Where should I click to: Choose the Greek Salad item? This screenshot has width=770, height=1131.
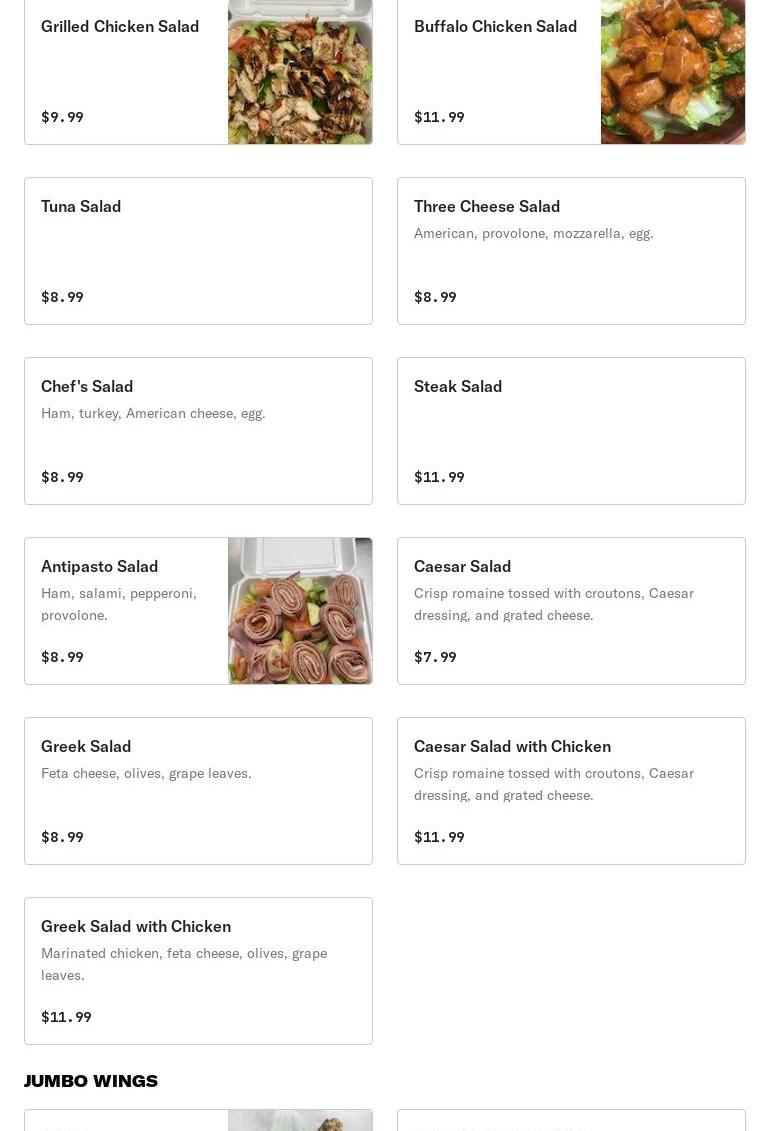(198, 791)
